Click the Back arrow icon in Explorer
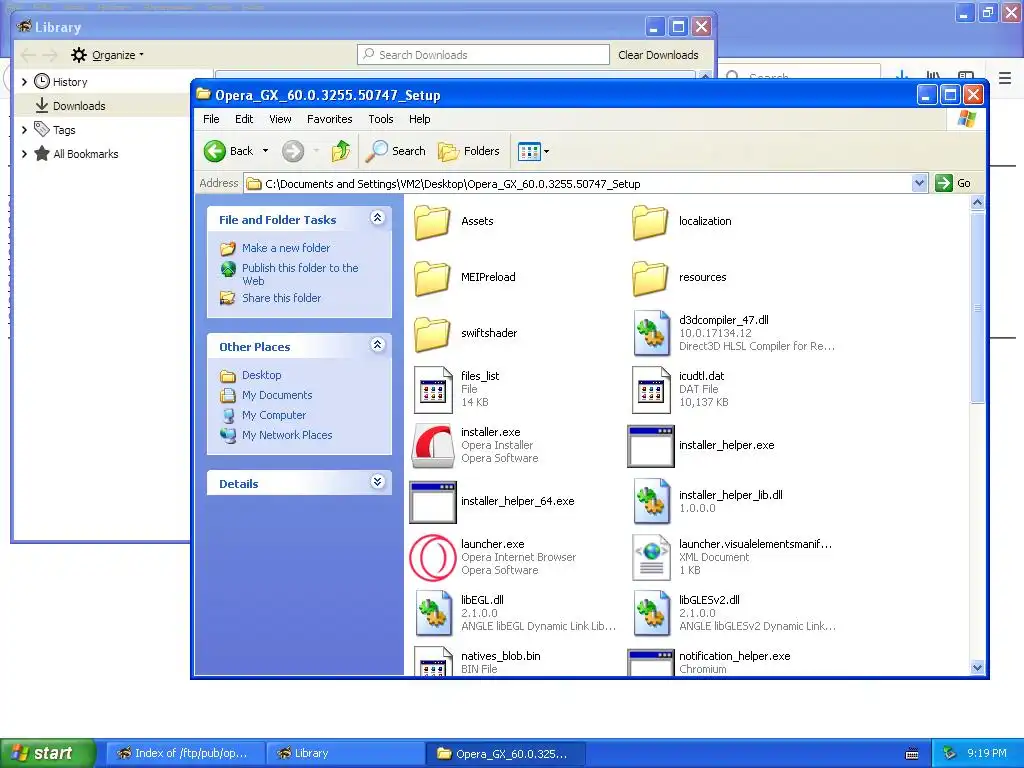This screenshot has height=768, width=1024. 214,151
